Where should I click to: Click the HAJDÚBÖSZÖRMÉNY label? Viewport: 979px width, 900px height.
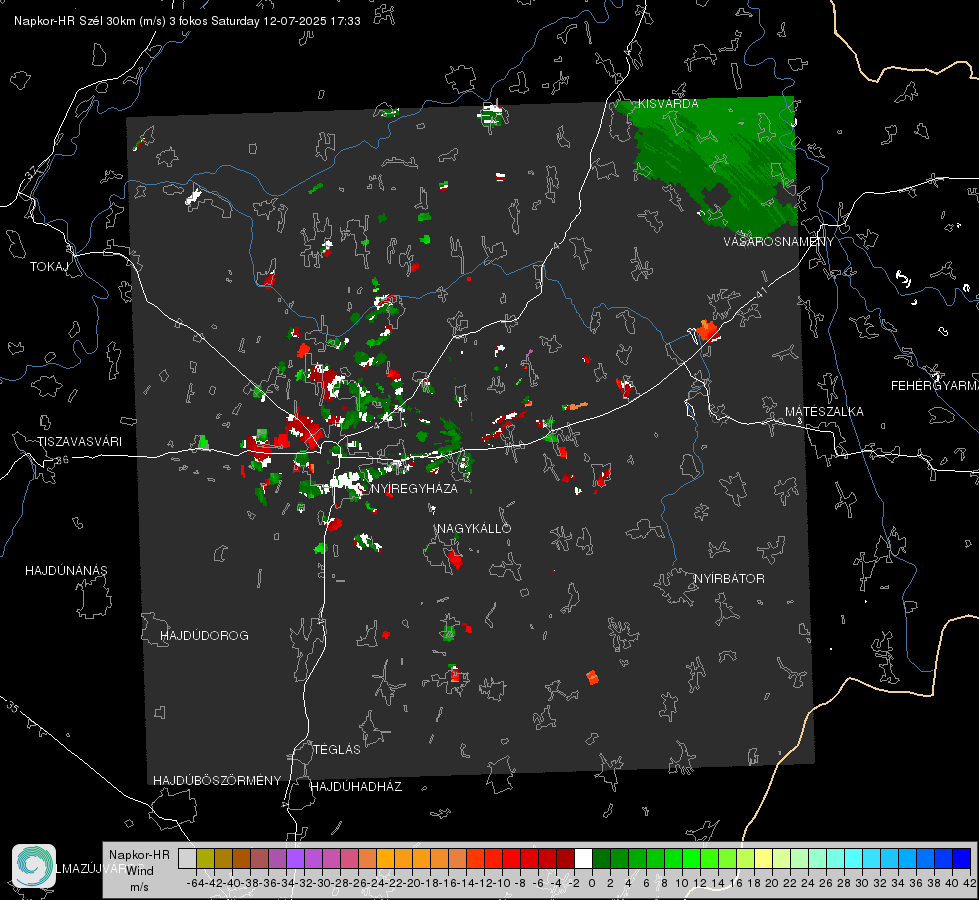click(x=217, y=781)
